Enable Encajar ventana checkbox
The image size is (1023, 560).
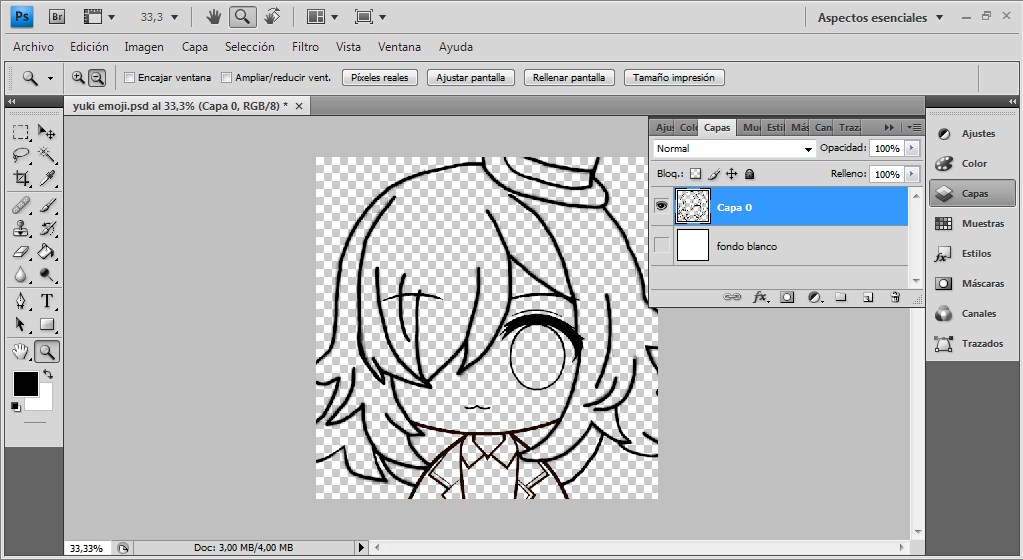(129, 78)
